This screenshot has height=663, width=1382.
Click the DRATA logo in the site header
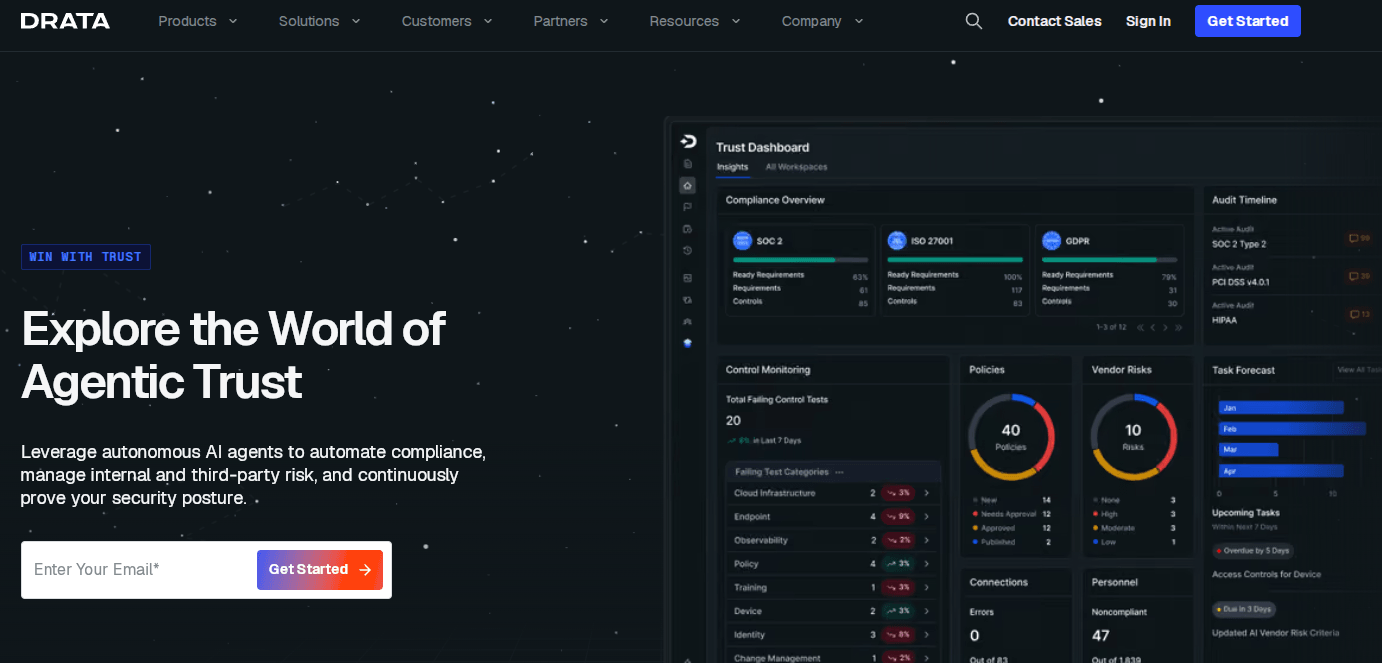pyautogui.click(x=65, y=21)
